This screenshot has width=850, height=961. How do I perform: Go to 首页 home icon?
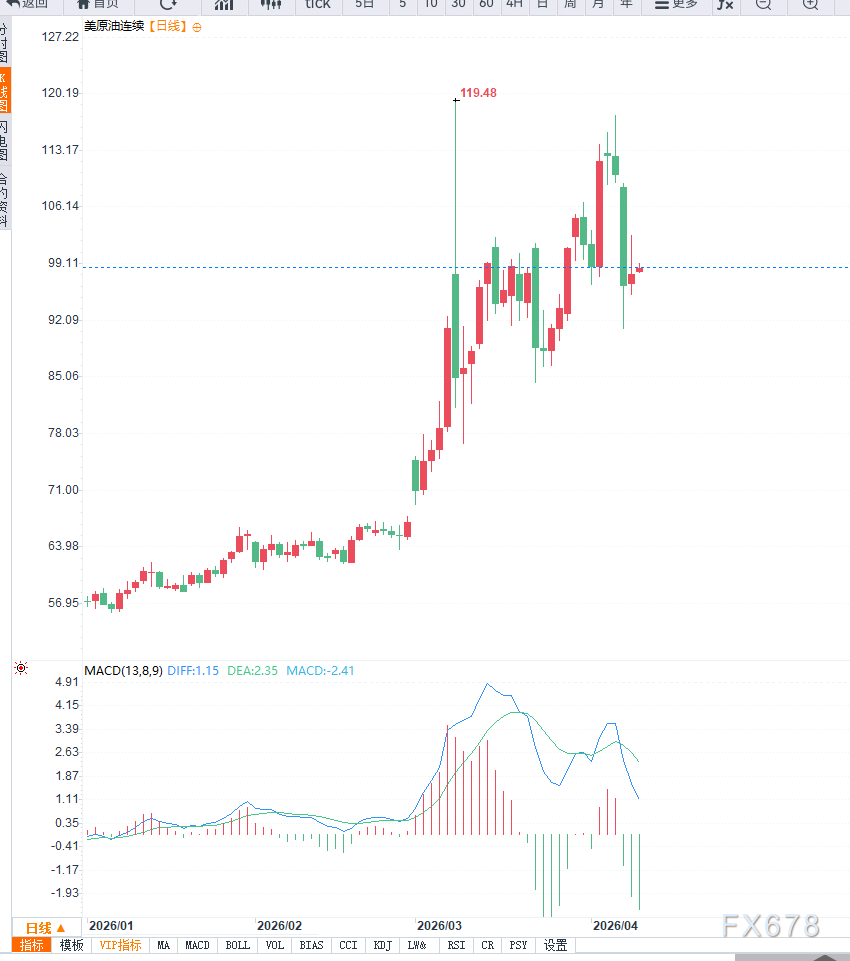[x=97, y=4]
